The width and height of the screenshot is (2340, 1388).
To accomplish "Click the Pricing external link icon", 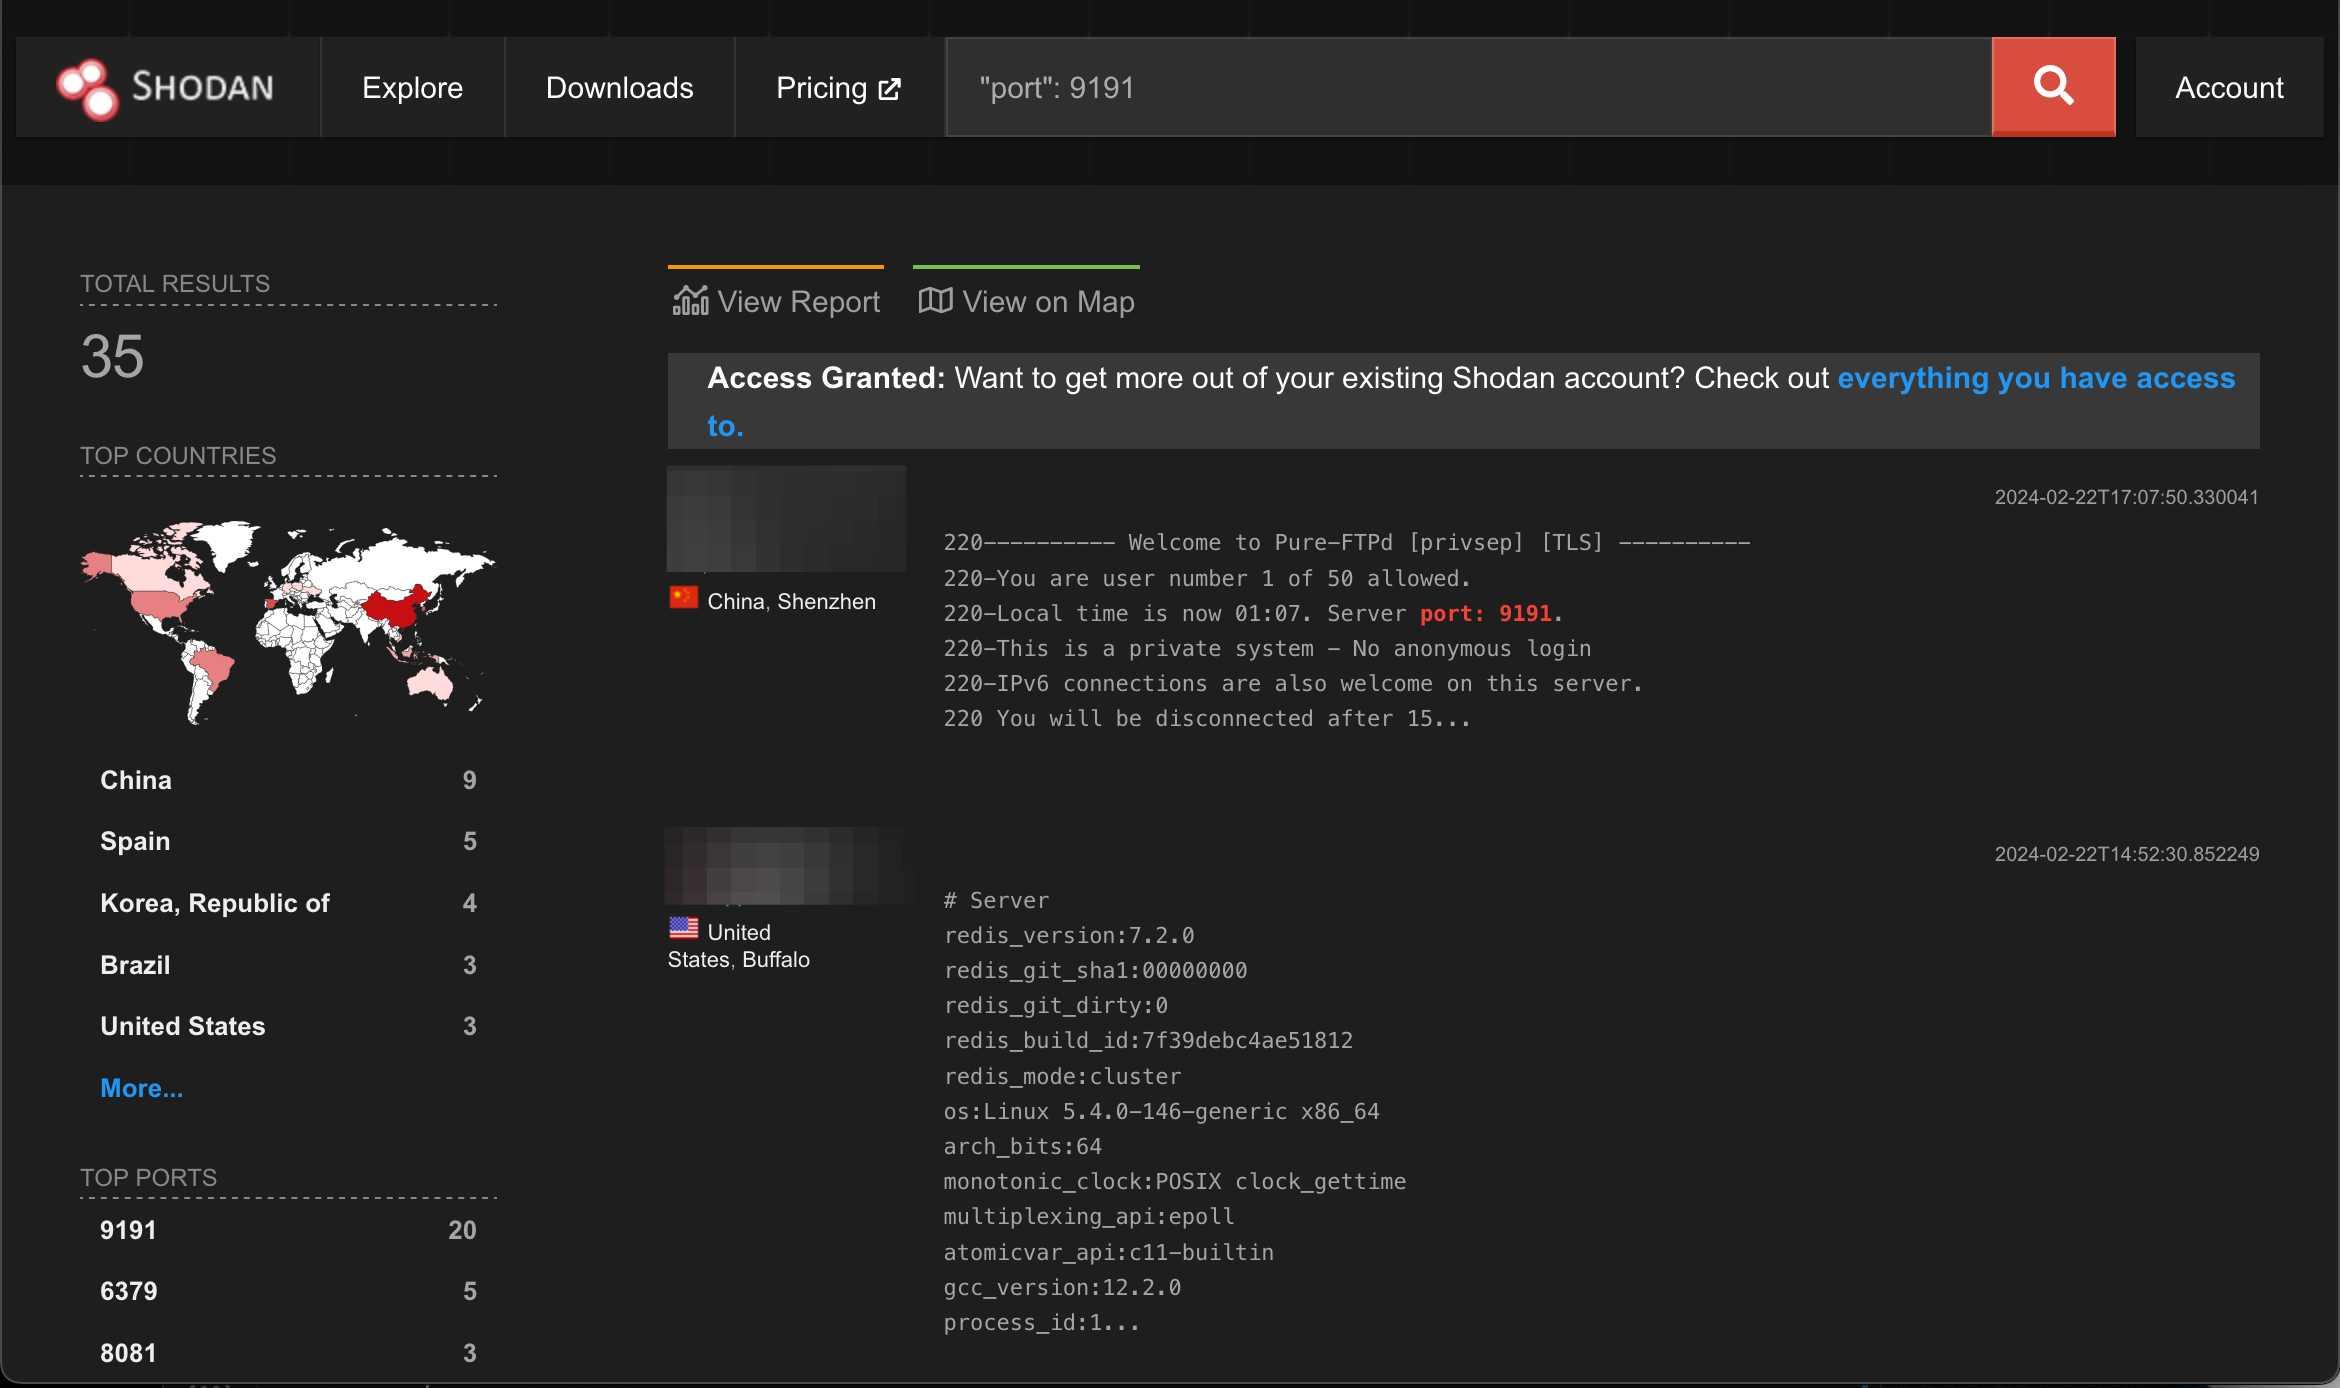I will point(889,89).
